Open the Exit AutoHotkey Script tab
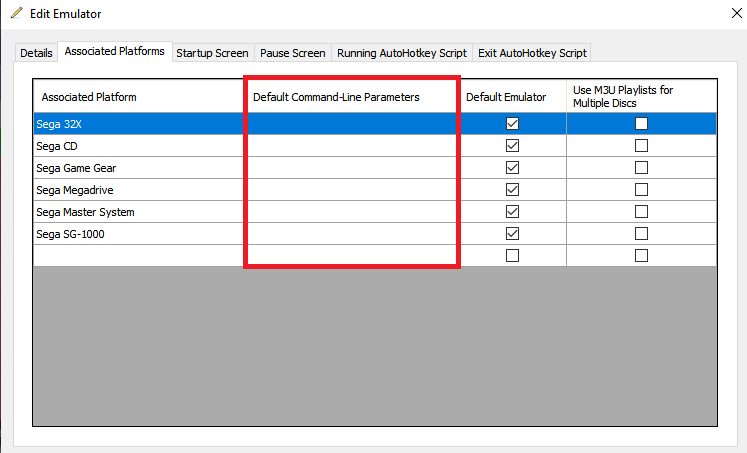Screen dimensions: 747x453 532,53
